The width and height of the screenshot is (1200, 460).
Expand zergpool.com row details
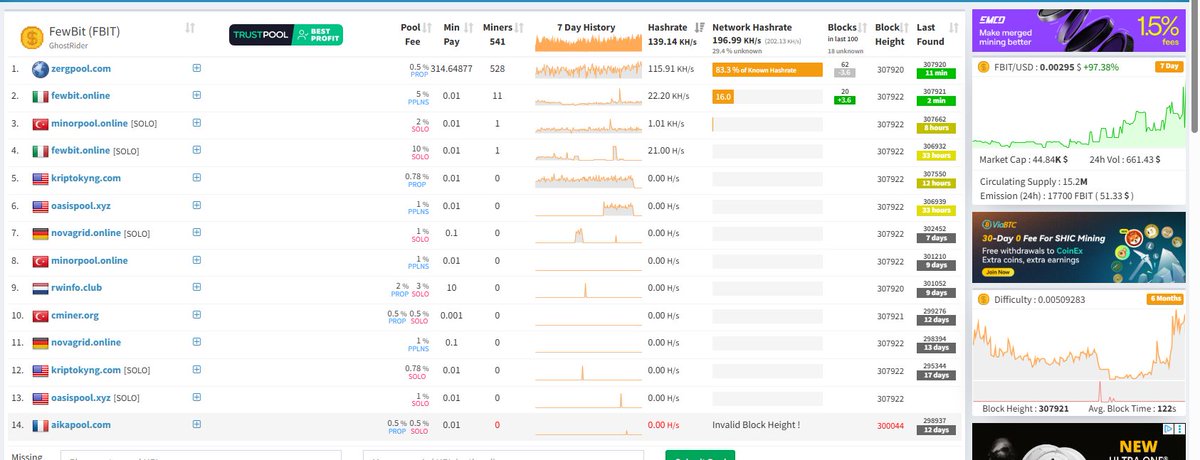(197, 68)
